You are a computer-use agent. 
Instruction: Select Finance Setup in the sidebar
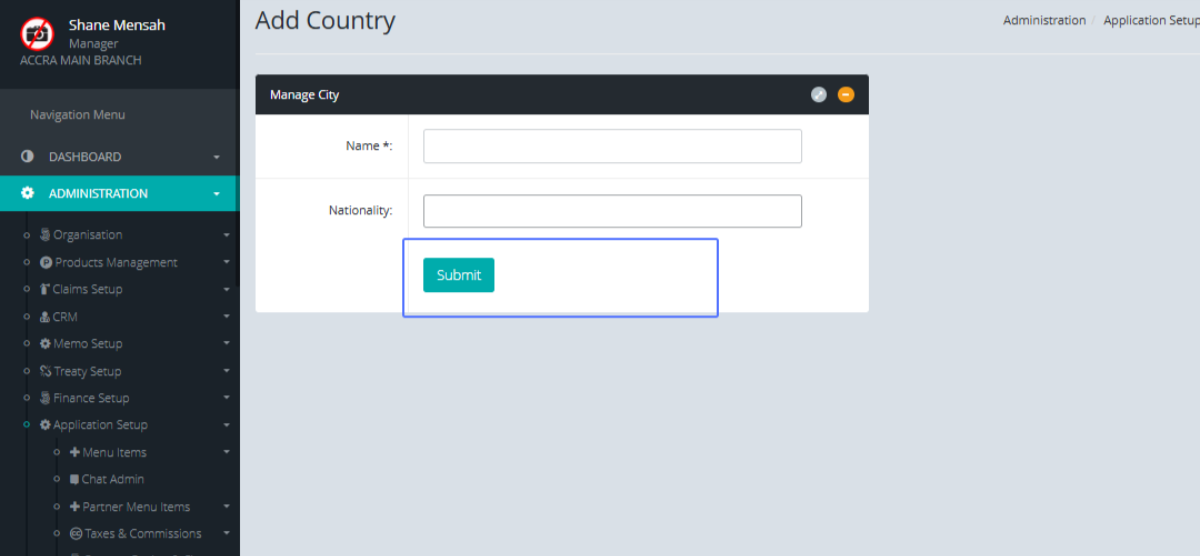90,398
